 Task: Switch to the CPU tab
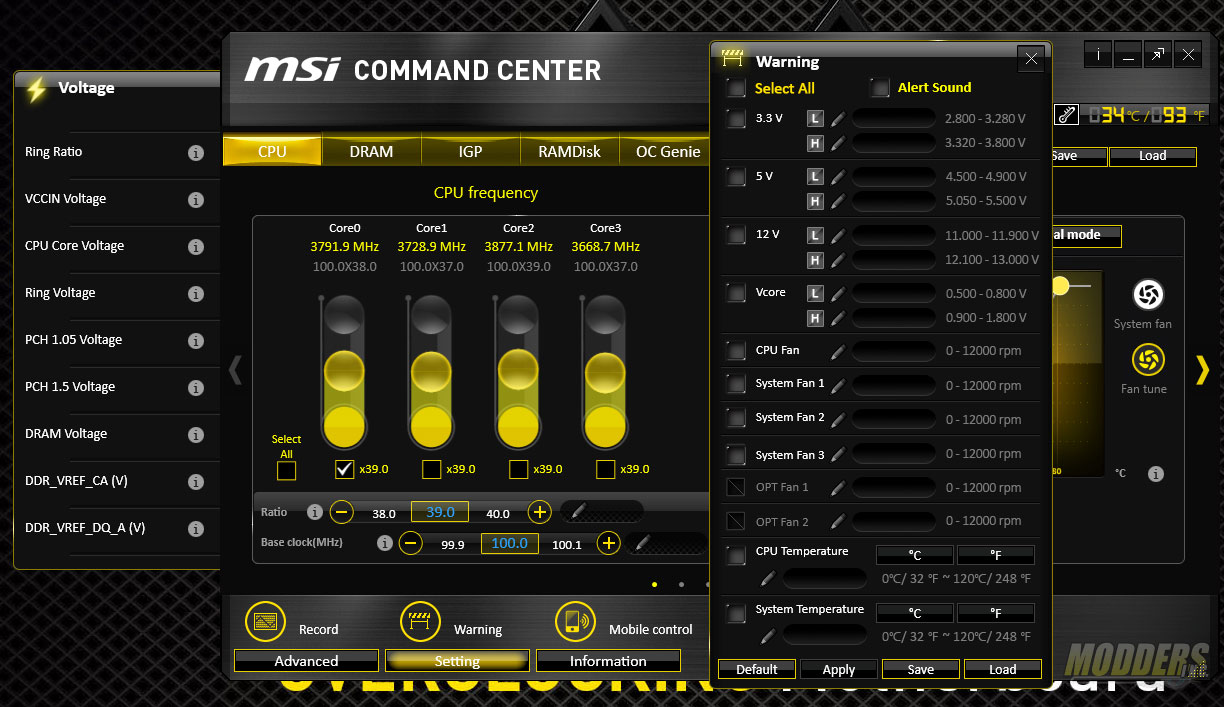tap(272, 152)
